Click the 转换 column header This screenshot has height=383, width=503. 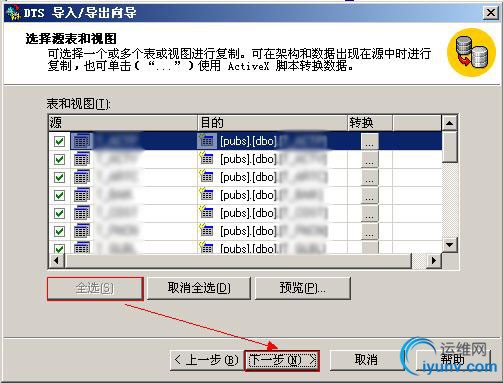[370, 123]
